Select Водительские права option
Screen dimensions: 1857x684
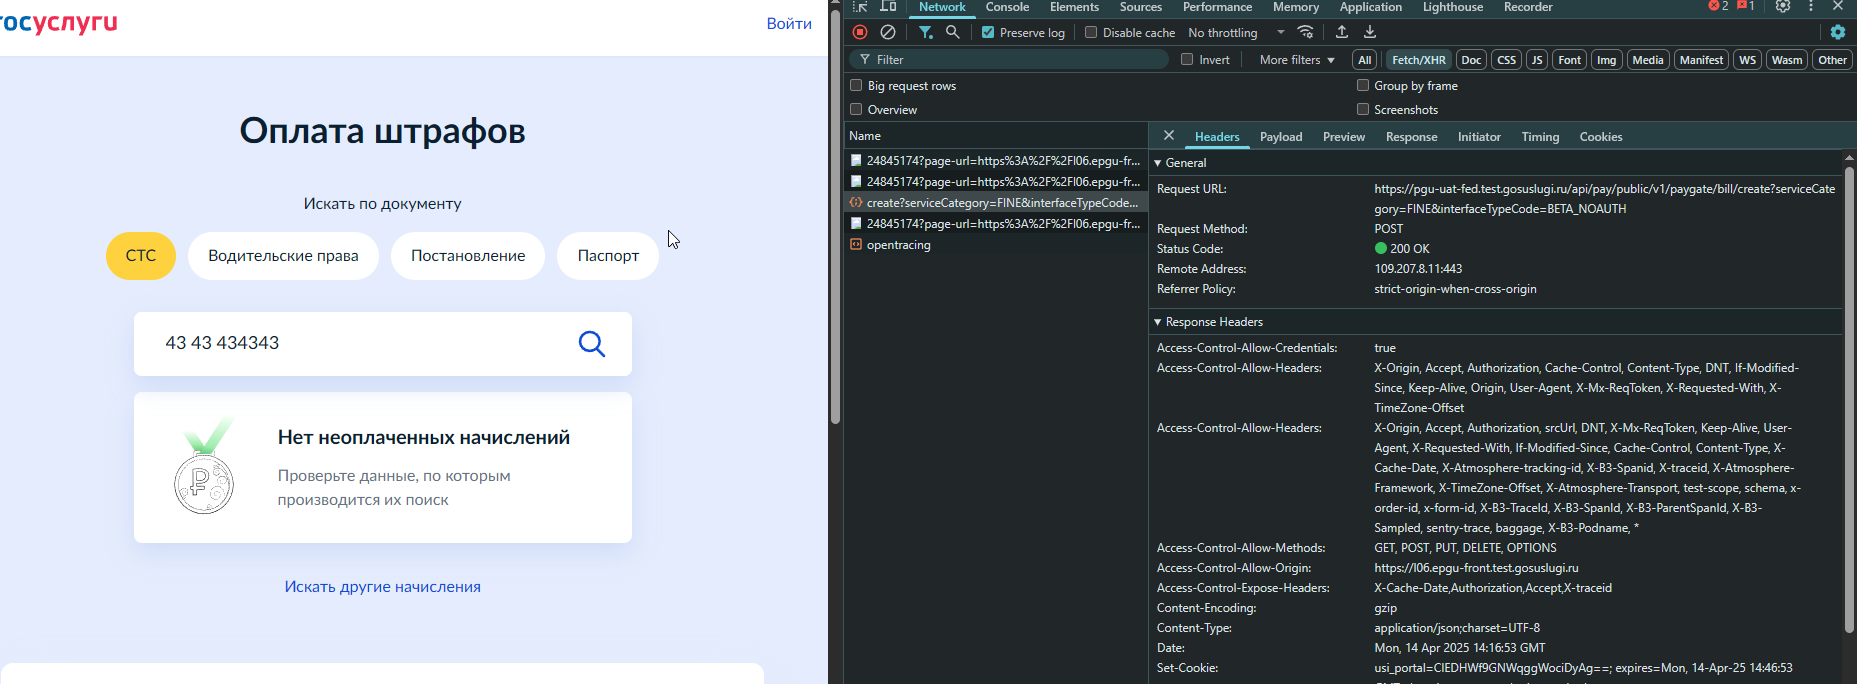point(283,256)
